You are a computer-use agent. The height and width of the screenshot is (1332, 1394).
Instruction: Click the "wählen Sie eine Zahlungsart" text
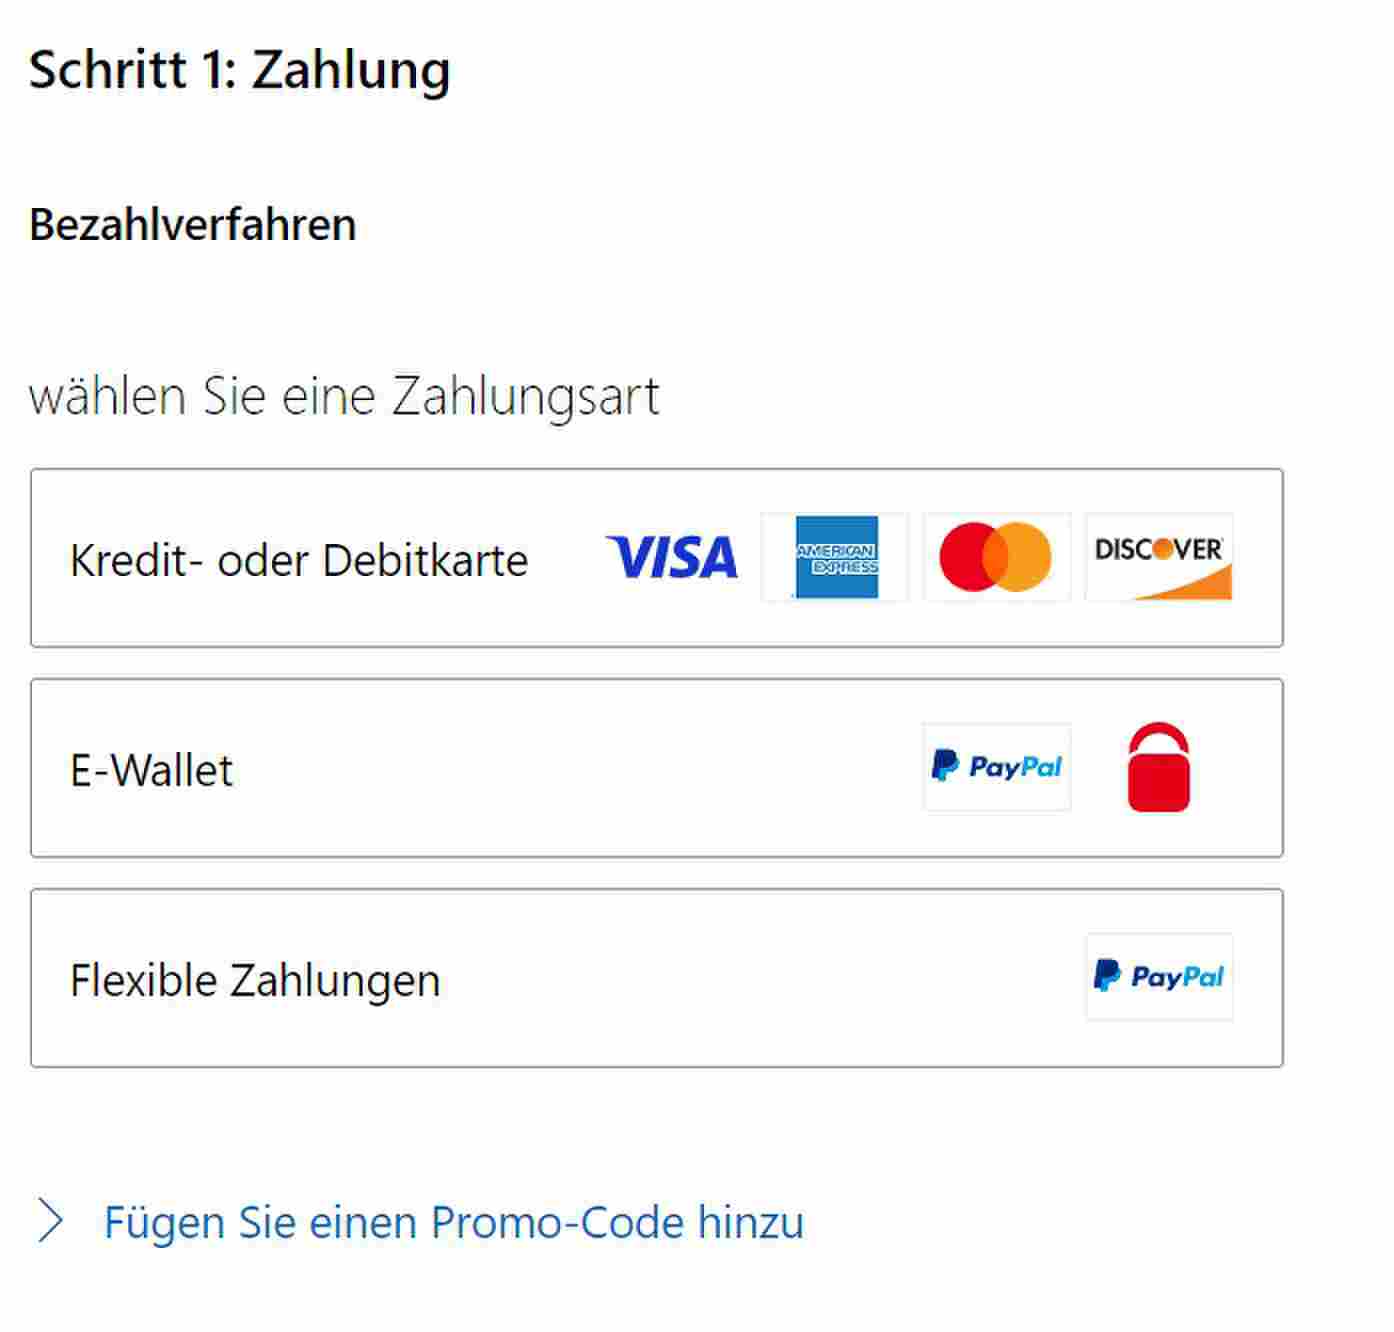pos(344,395)
